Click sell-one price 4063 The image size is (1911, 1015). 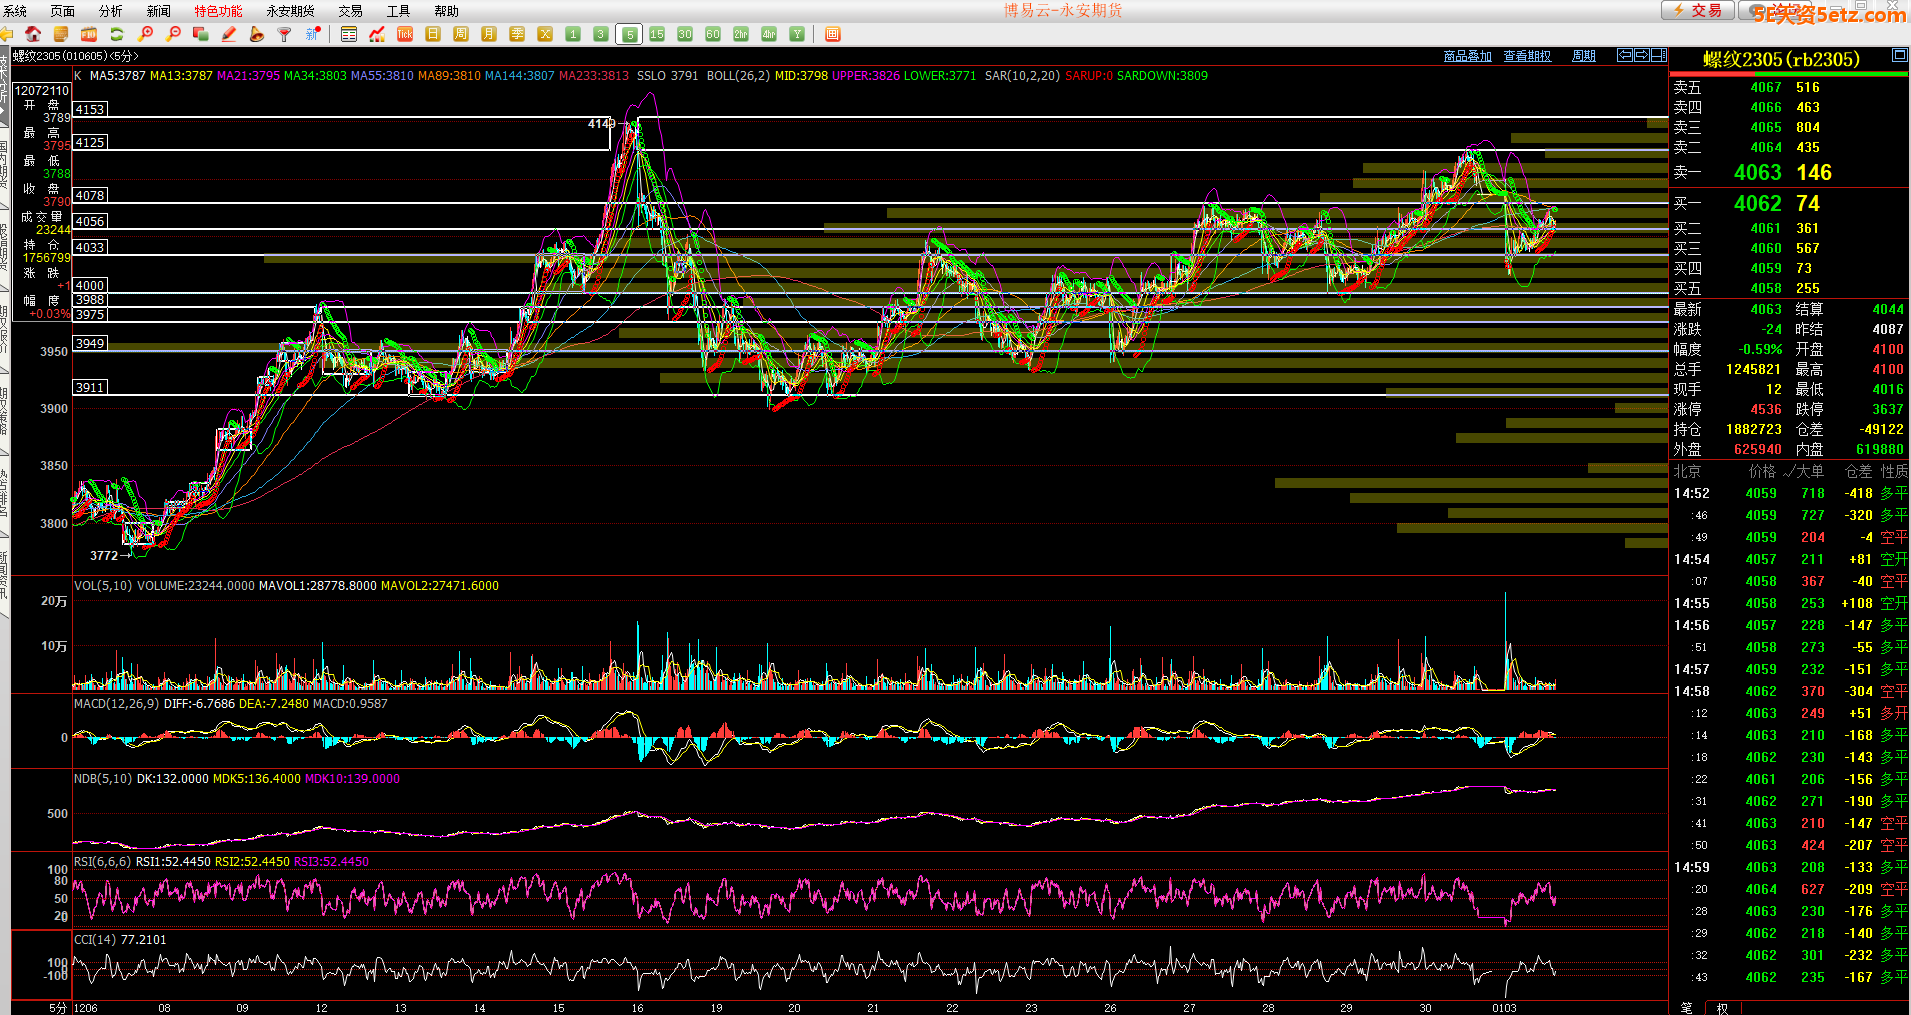pyautogui.click(x=1757, y=172)
